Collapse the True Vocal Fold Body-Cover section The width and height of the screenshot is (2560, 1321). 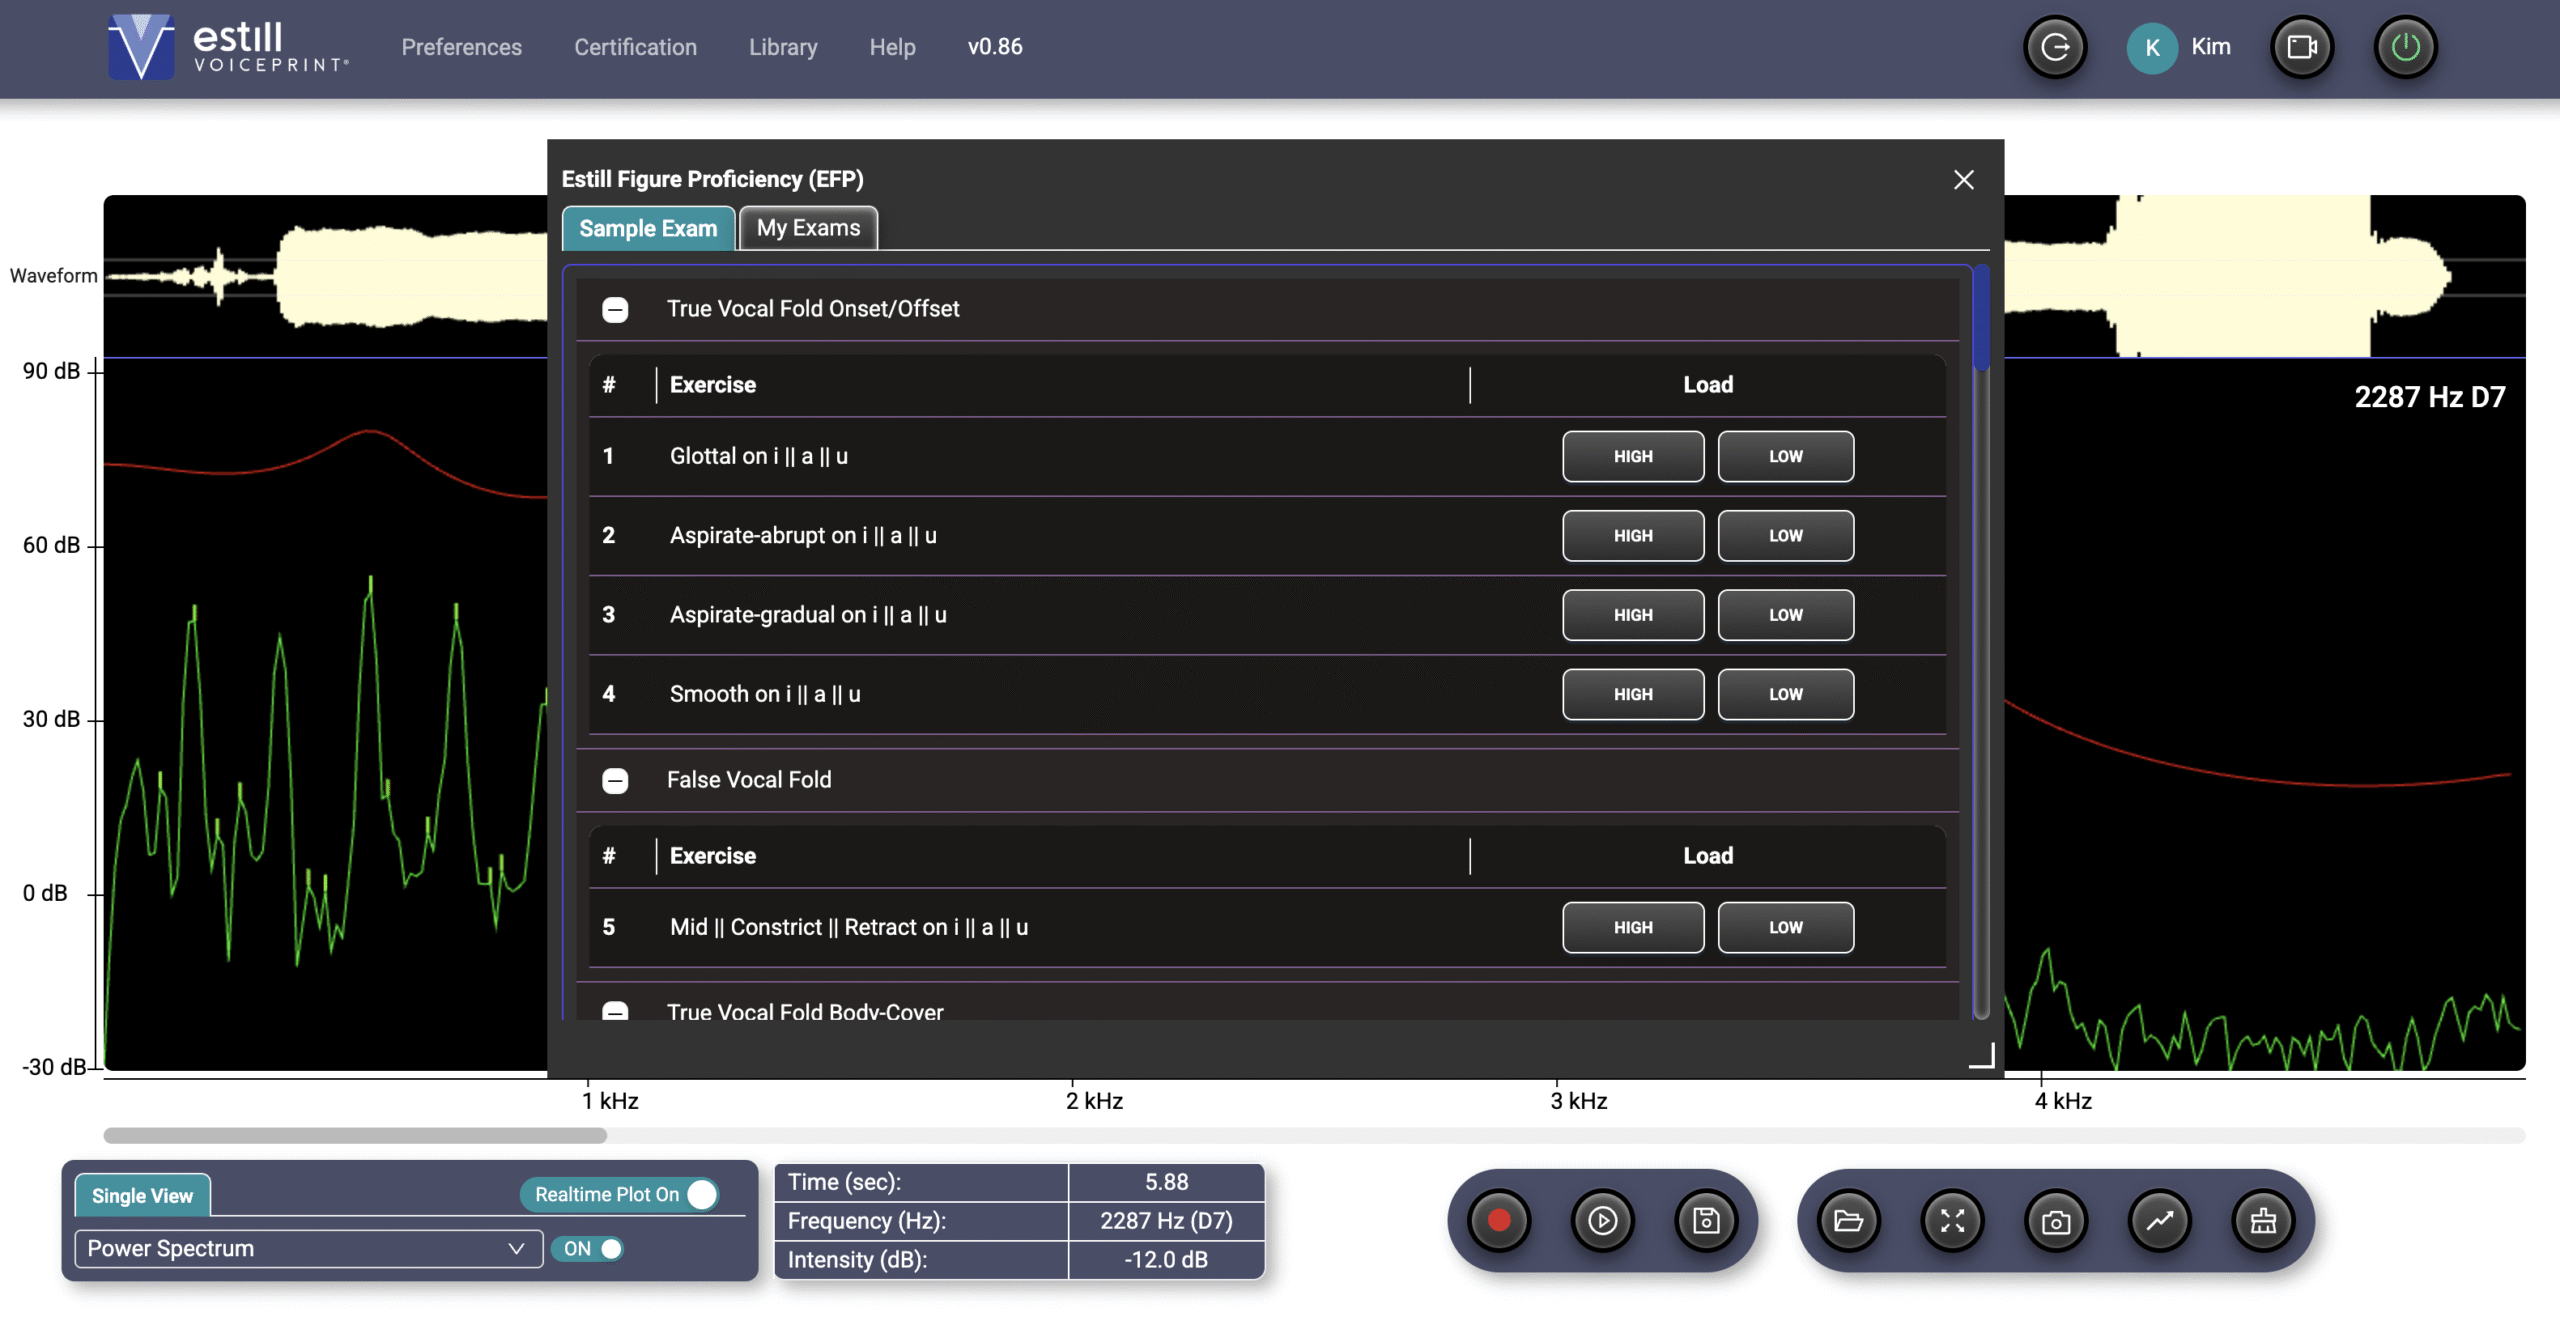615,1011
